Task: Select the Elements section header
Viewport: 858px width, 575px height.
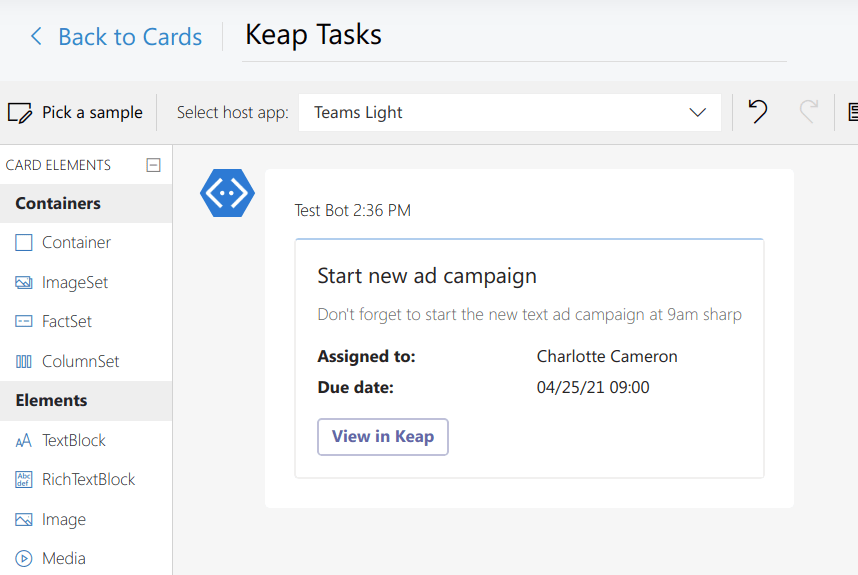Action: coord(86,400)
